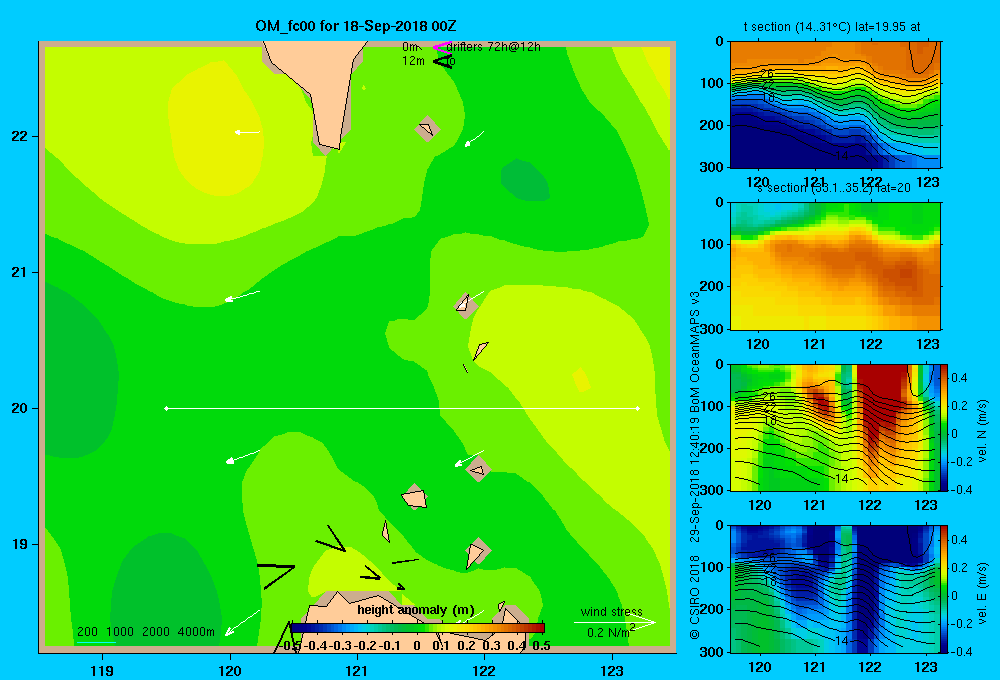Select the white wind arrow near 120°E, 20.8°N
Image resolution: width=1000 pixels, height=680 pixels.
242,296
